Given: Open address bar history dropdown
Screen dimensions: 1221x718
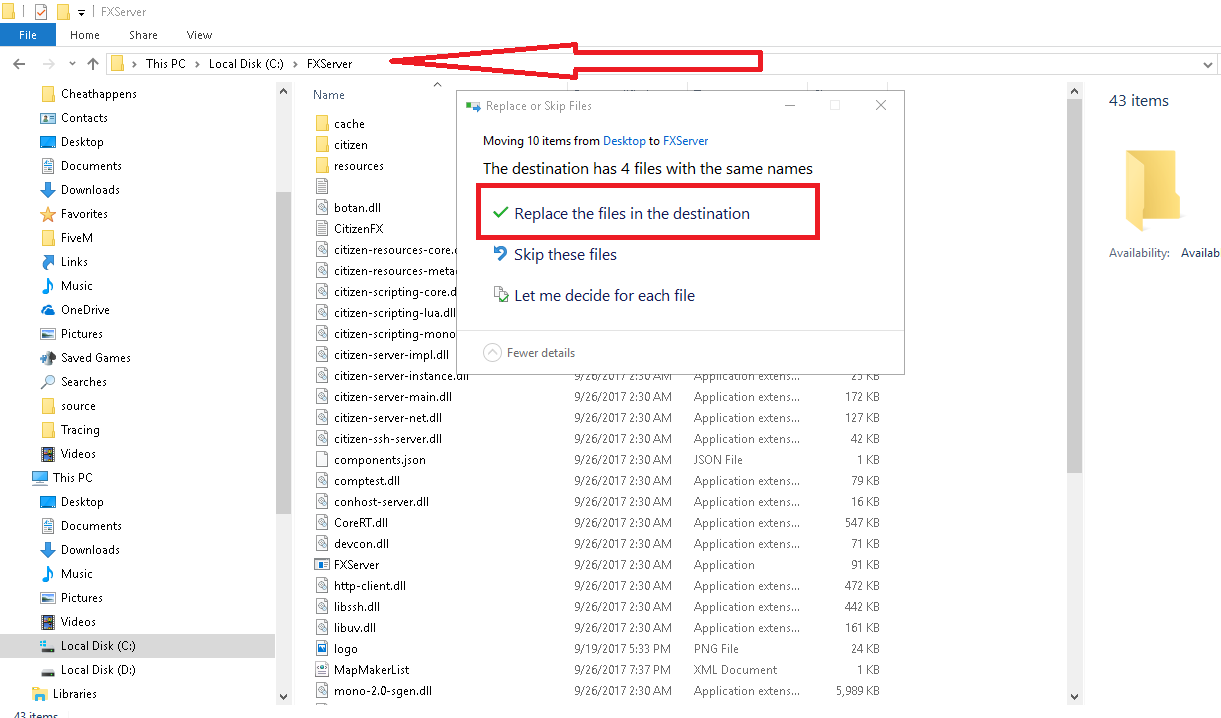Looking at the screenshot, I should tap(1208, 64).
